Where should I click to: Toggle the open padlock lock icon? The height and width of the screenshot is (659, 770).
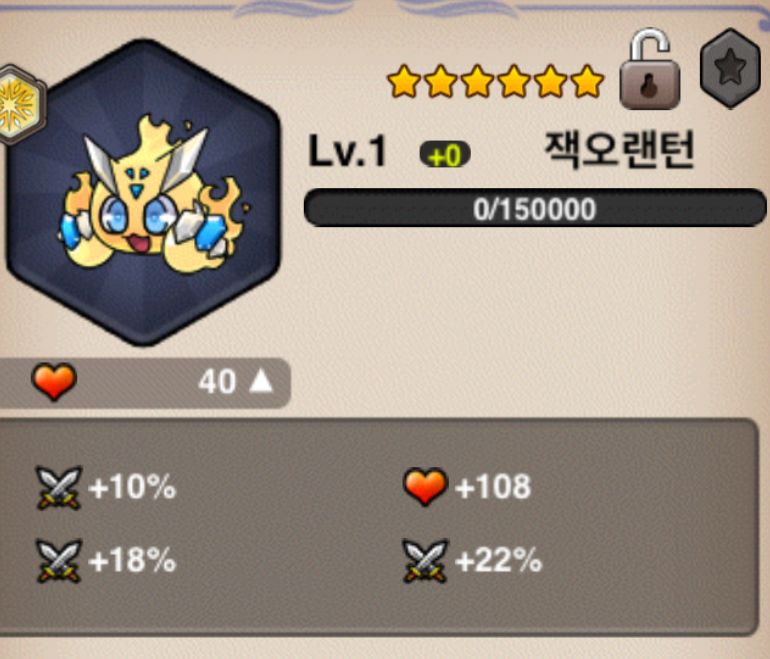click(650, 69)
